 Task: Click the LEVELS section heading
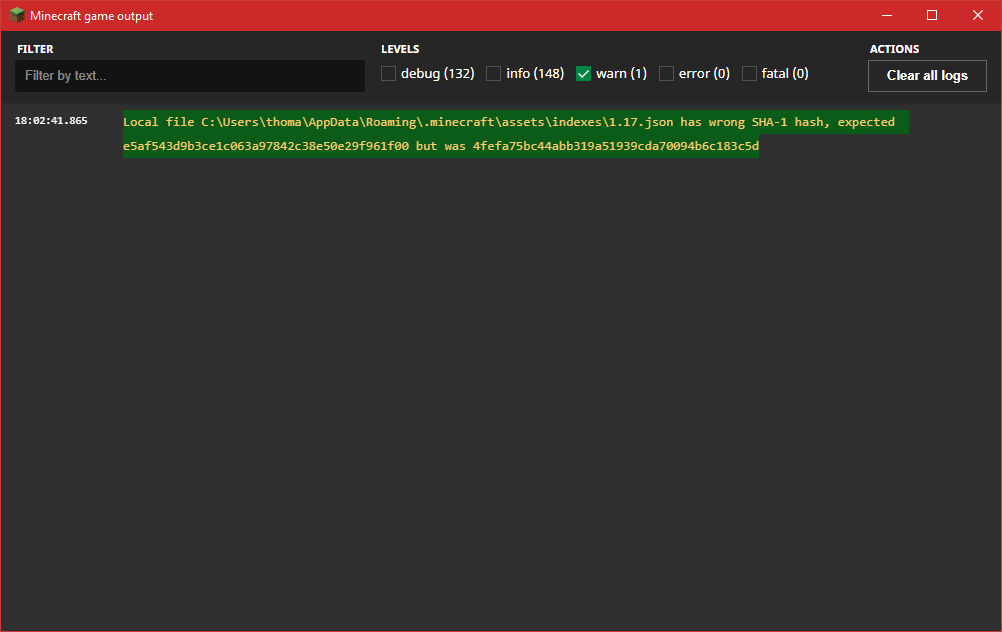[x=400, y=49]
